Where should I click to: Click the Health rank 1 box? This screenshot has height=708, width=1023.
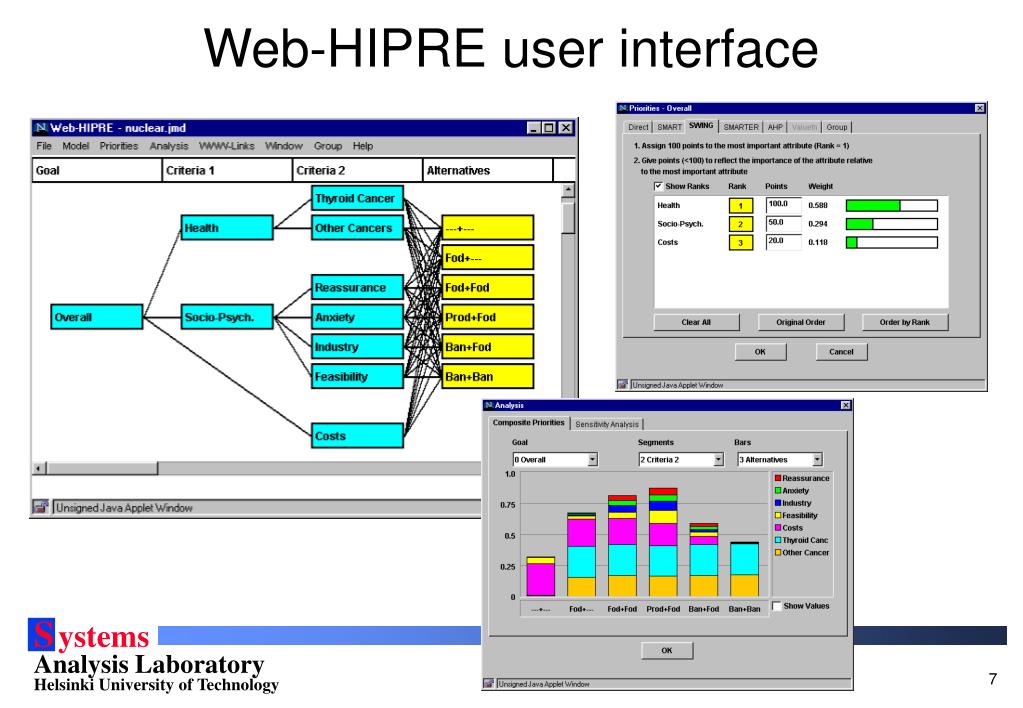pos(741,206)
